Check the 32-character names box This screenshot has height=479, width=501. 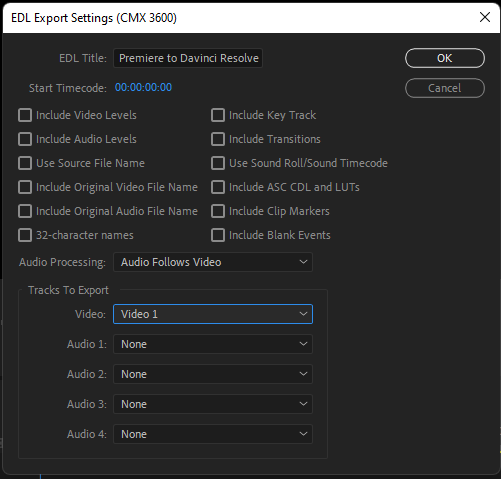(x=25, y=235)
